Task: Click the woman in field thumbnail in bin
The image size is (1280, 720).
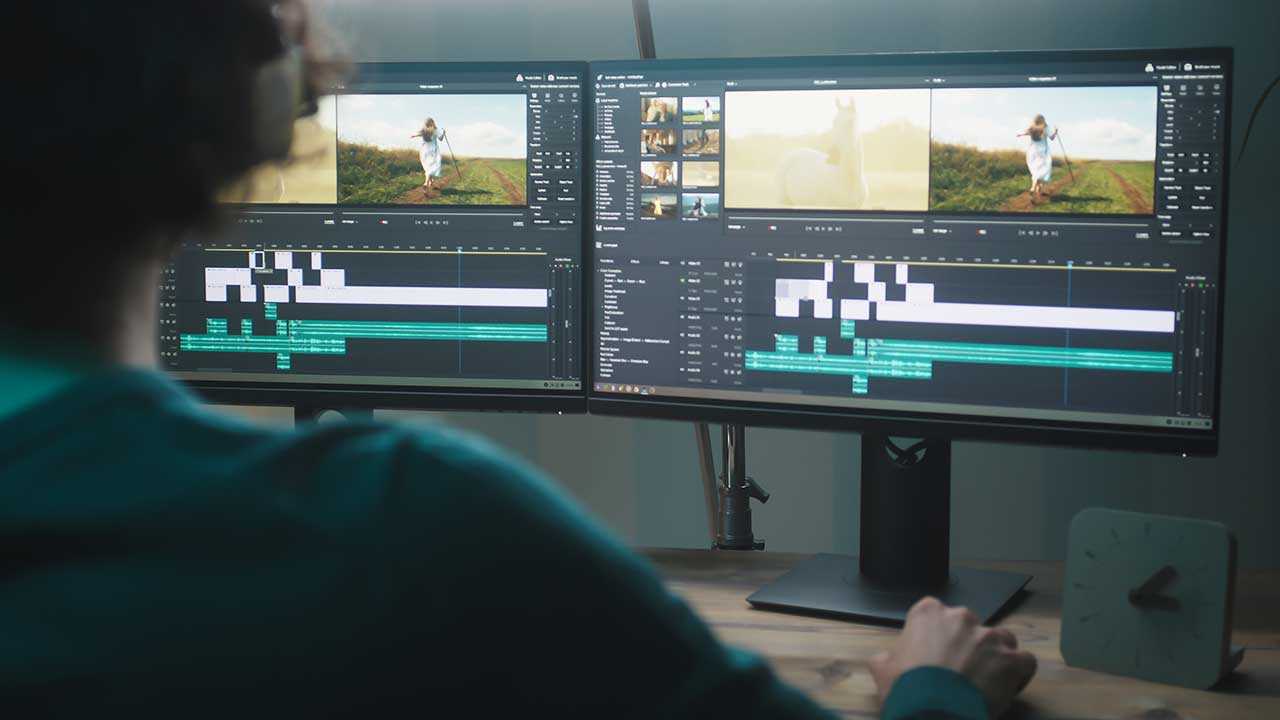Action: click(x=700, y=109)
